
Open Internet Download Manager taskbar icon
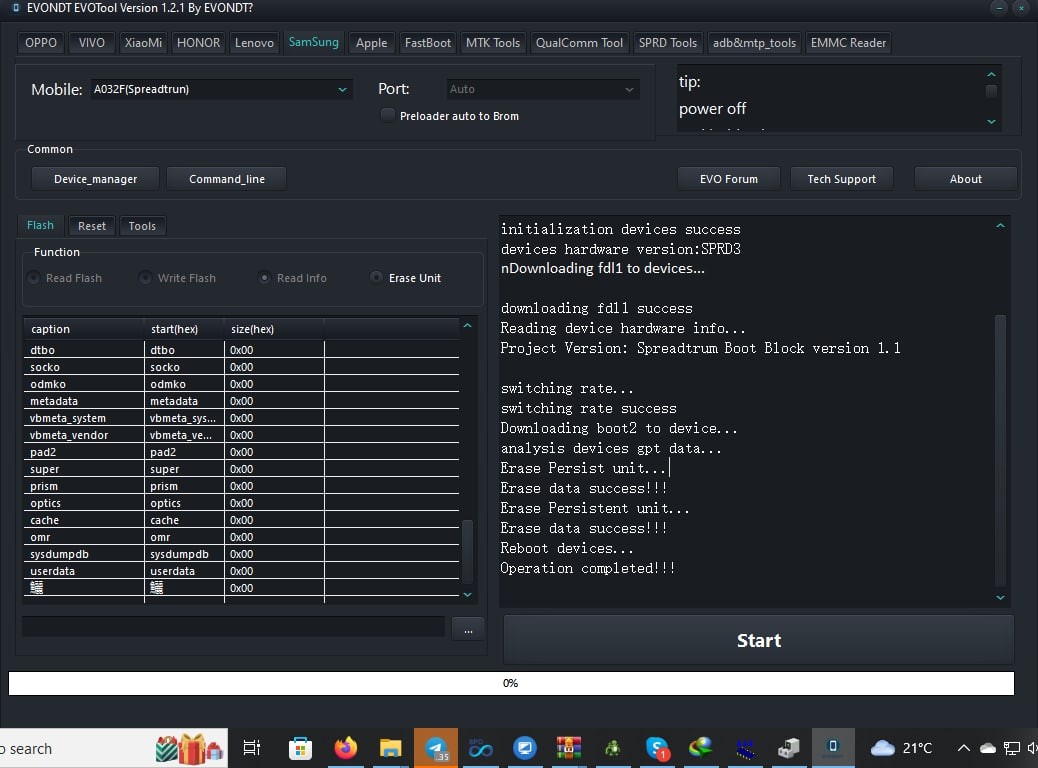pyautogui.click(x=700, y=747)
